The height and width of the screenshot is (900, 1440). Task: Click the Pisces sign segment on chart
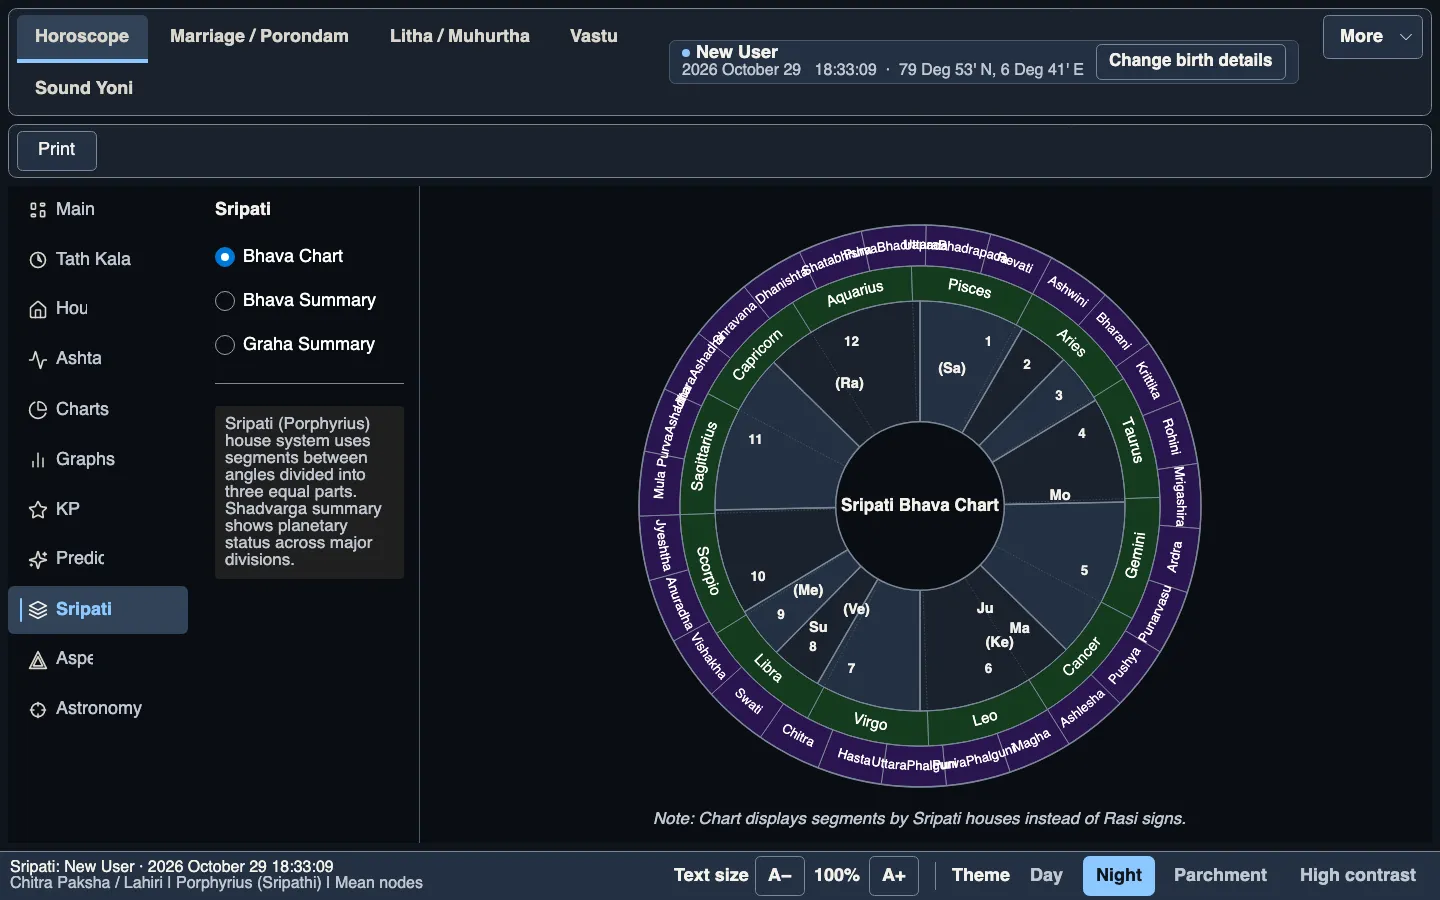[969, 288]
